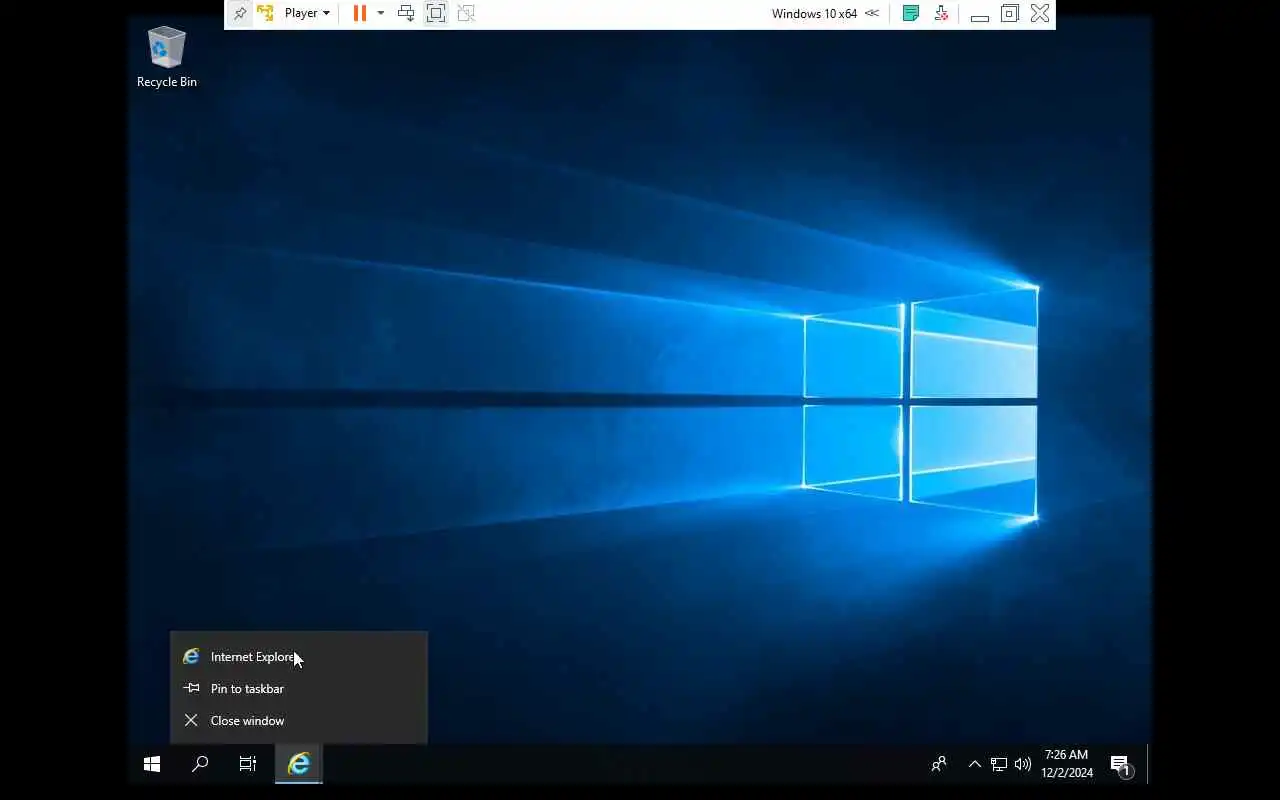The image size is (1280, 800).
Task: Select Pin to taskbar in jump list
Action: (x=299, y=689)
